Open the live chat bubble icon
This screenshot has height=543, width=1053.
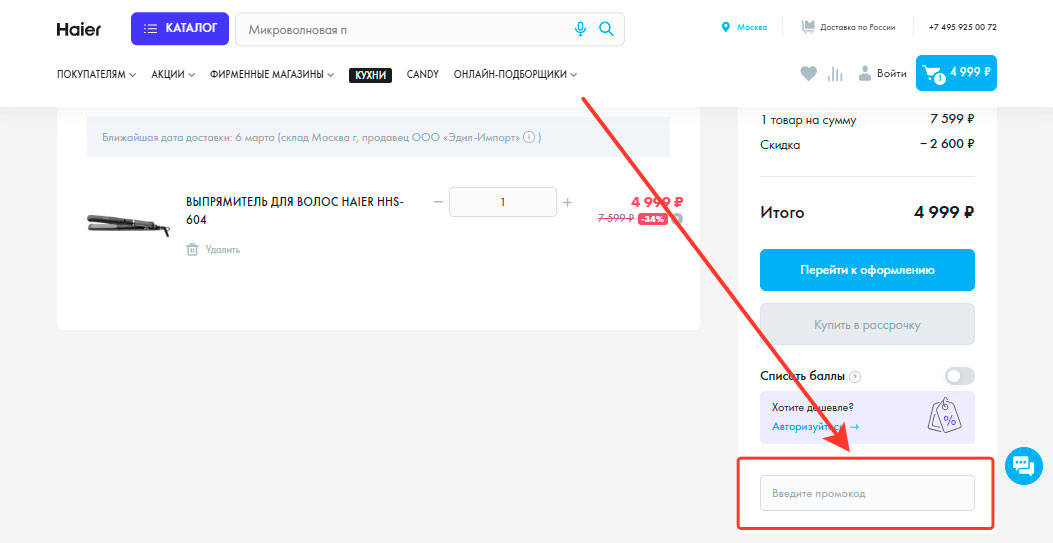coord(1022,465)
